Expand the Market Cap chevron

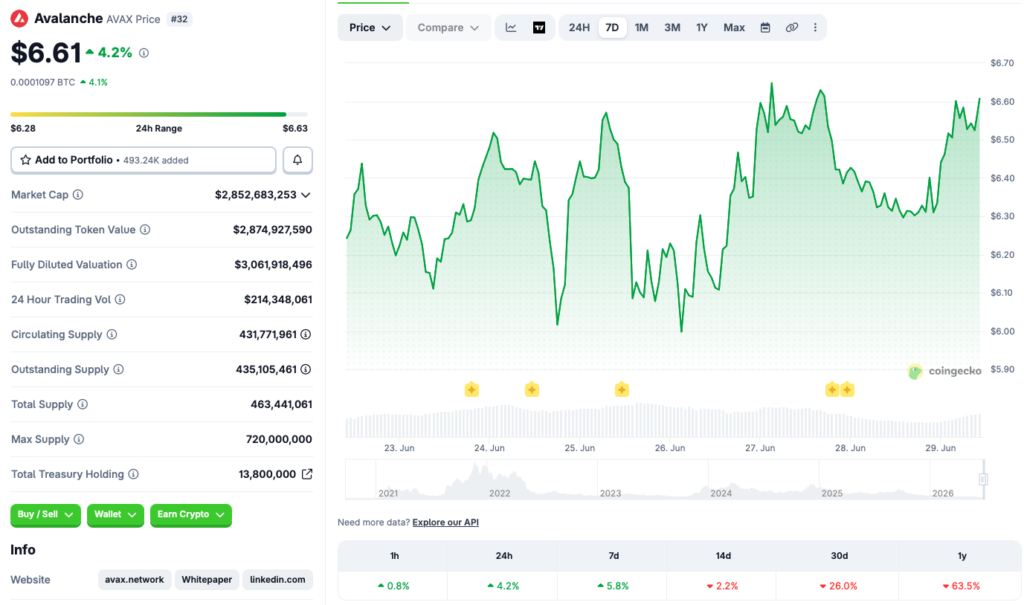pos(306,195)
